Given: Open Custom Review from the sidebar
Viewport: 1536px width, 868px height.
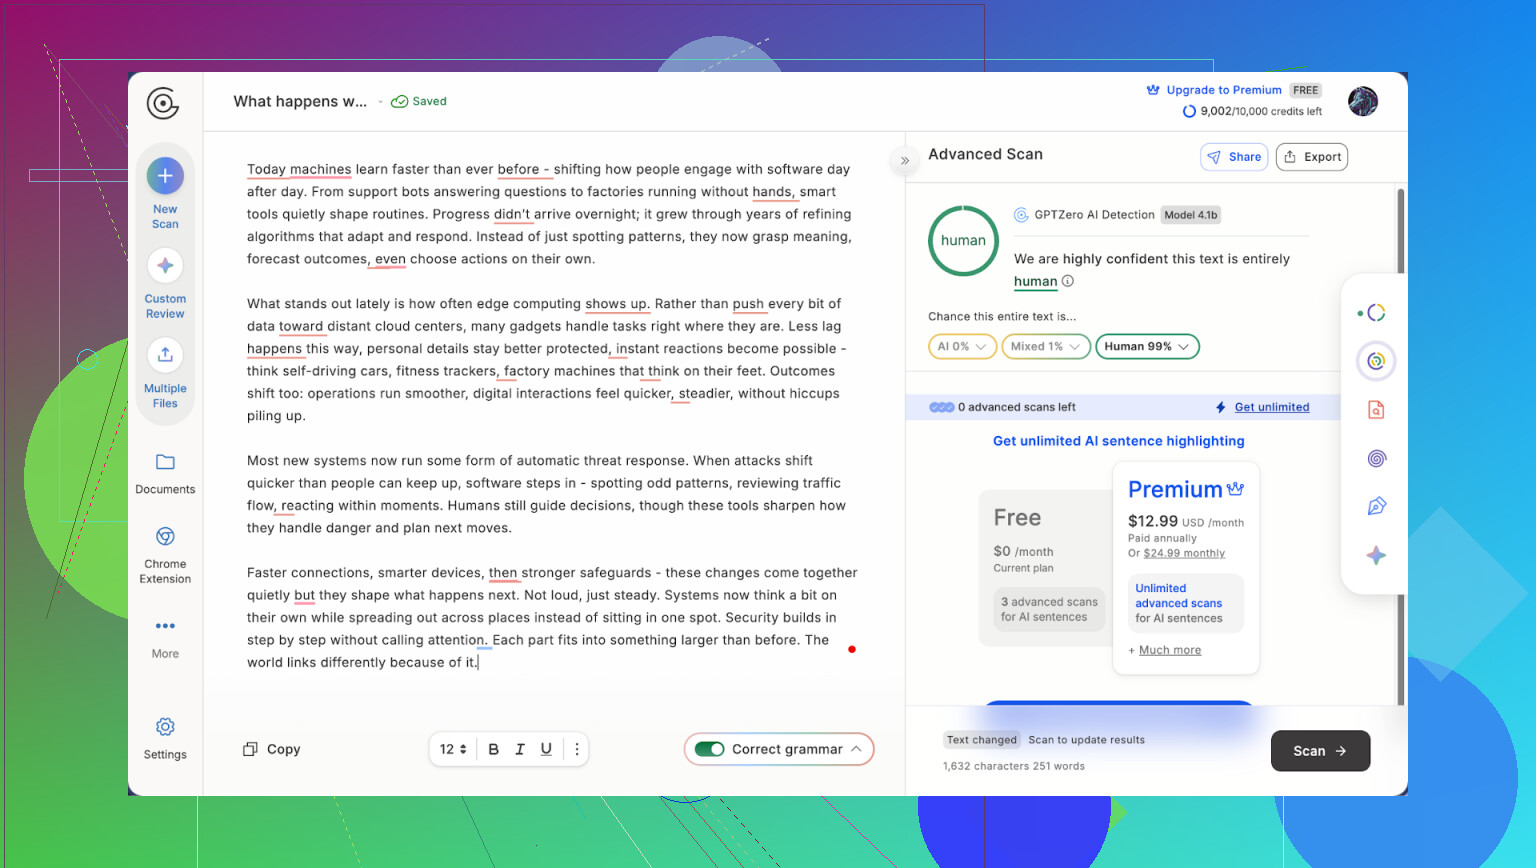Looking at the screenshot, I should click(x=165, y=266).
